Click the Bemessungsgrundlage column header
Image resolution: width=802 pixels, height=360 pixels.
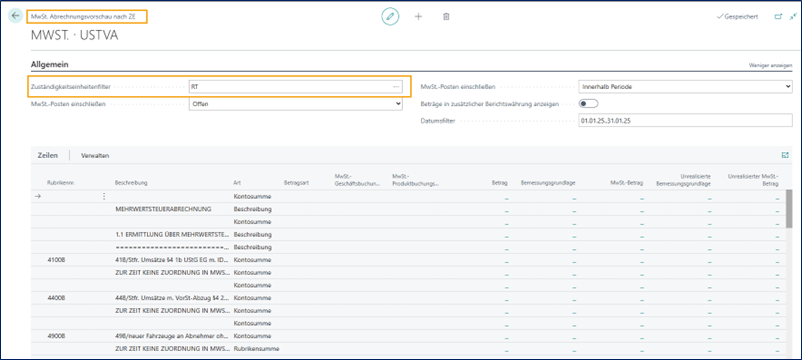pos(549,183)
